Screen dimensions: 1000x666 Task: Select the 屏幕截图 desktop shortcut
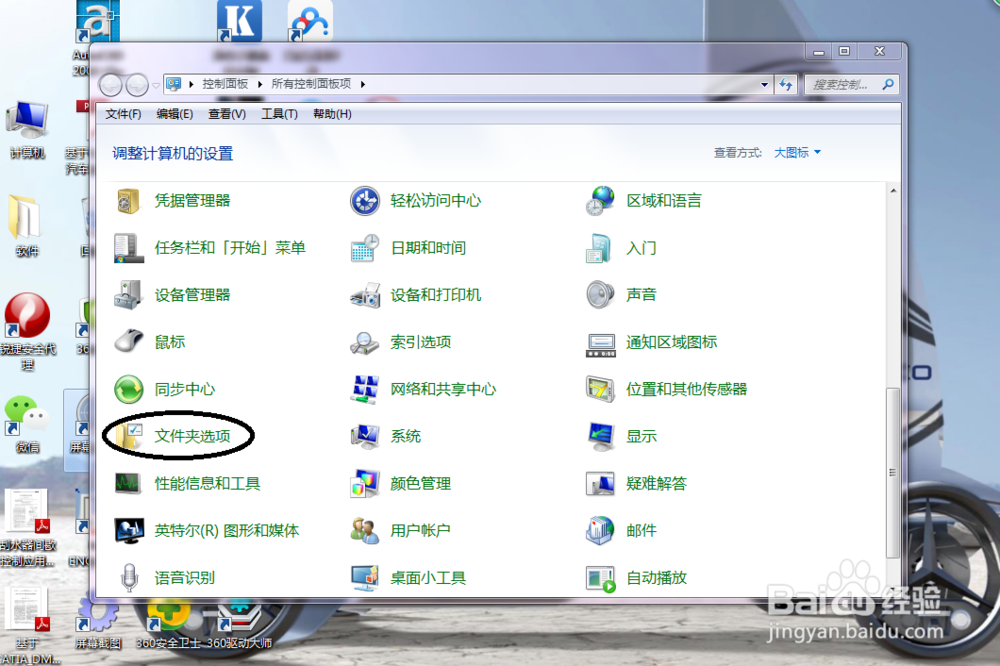click(98, 623)
